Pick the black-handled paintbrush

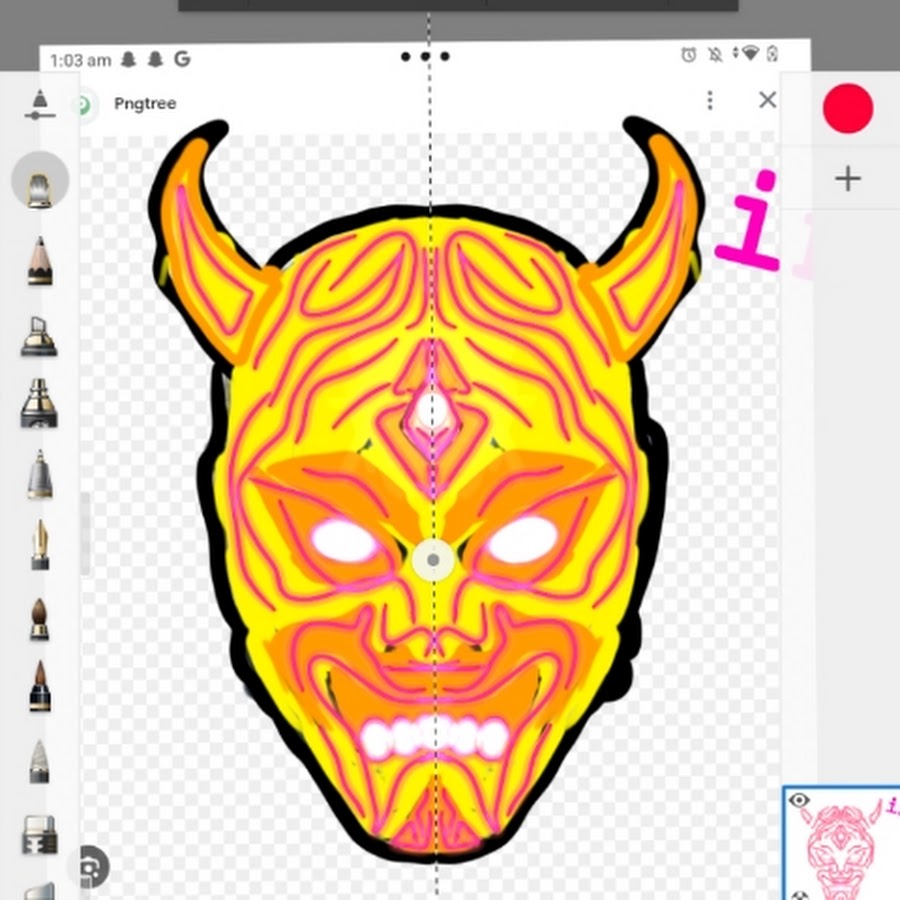point(40,687)
